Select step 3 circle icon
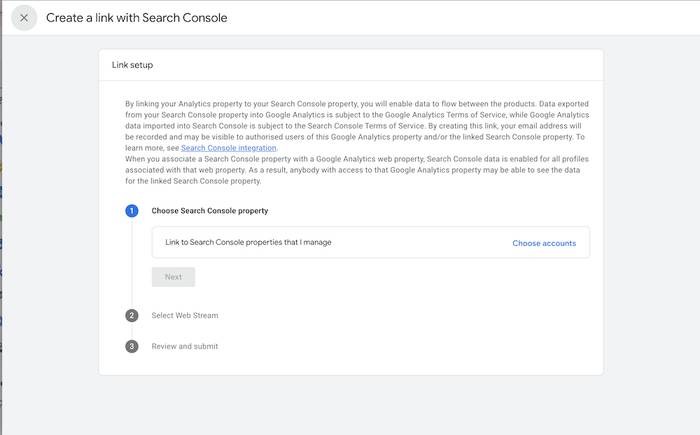The width and height of the screenshot is (700, 435). [x=132, y=347]
